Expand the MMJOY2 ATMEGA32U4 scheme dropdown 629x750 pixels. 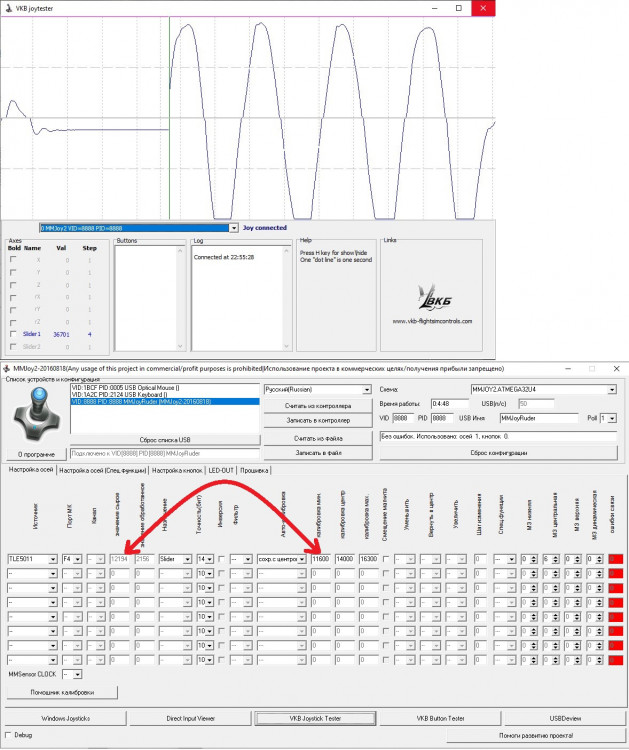coord(612,390)
